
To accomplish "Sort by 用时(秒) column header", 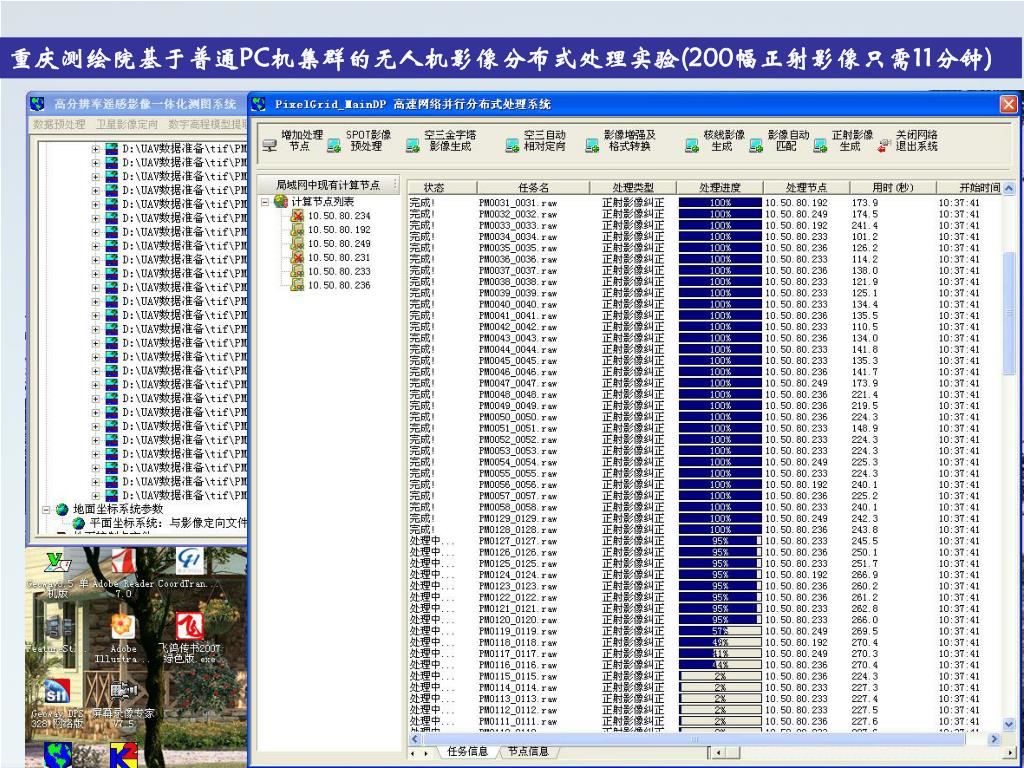I will click(893, 187).
